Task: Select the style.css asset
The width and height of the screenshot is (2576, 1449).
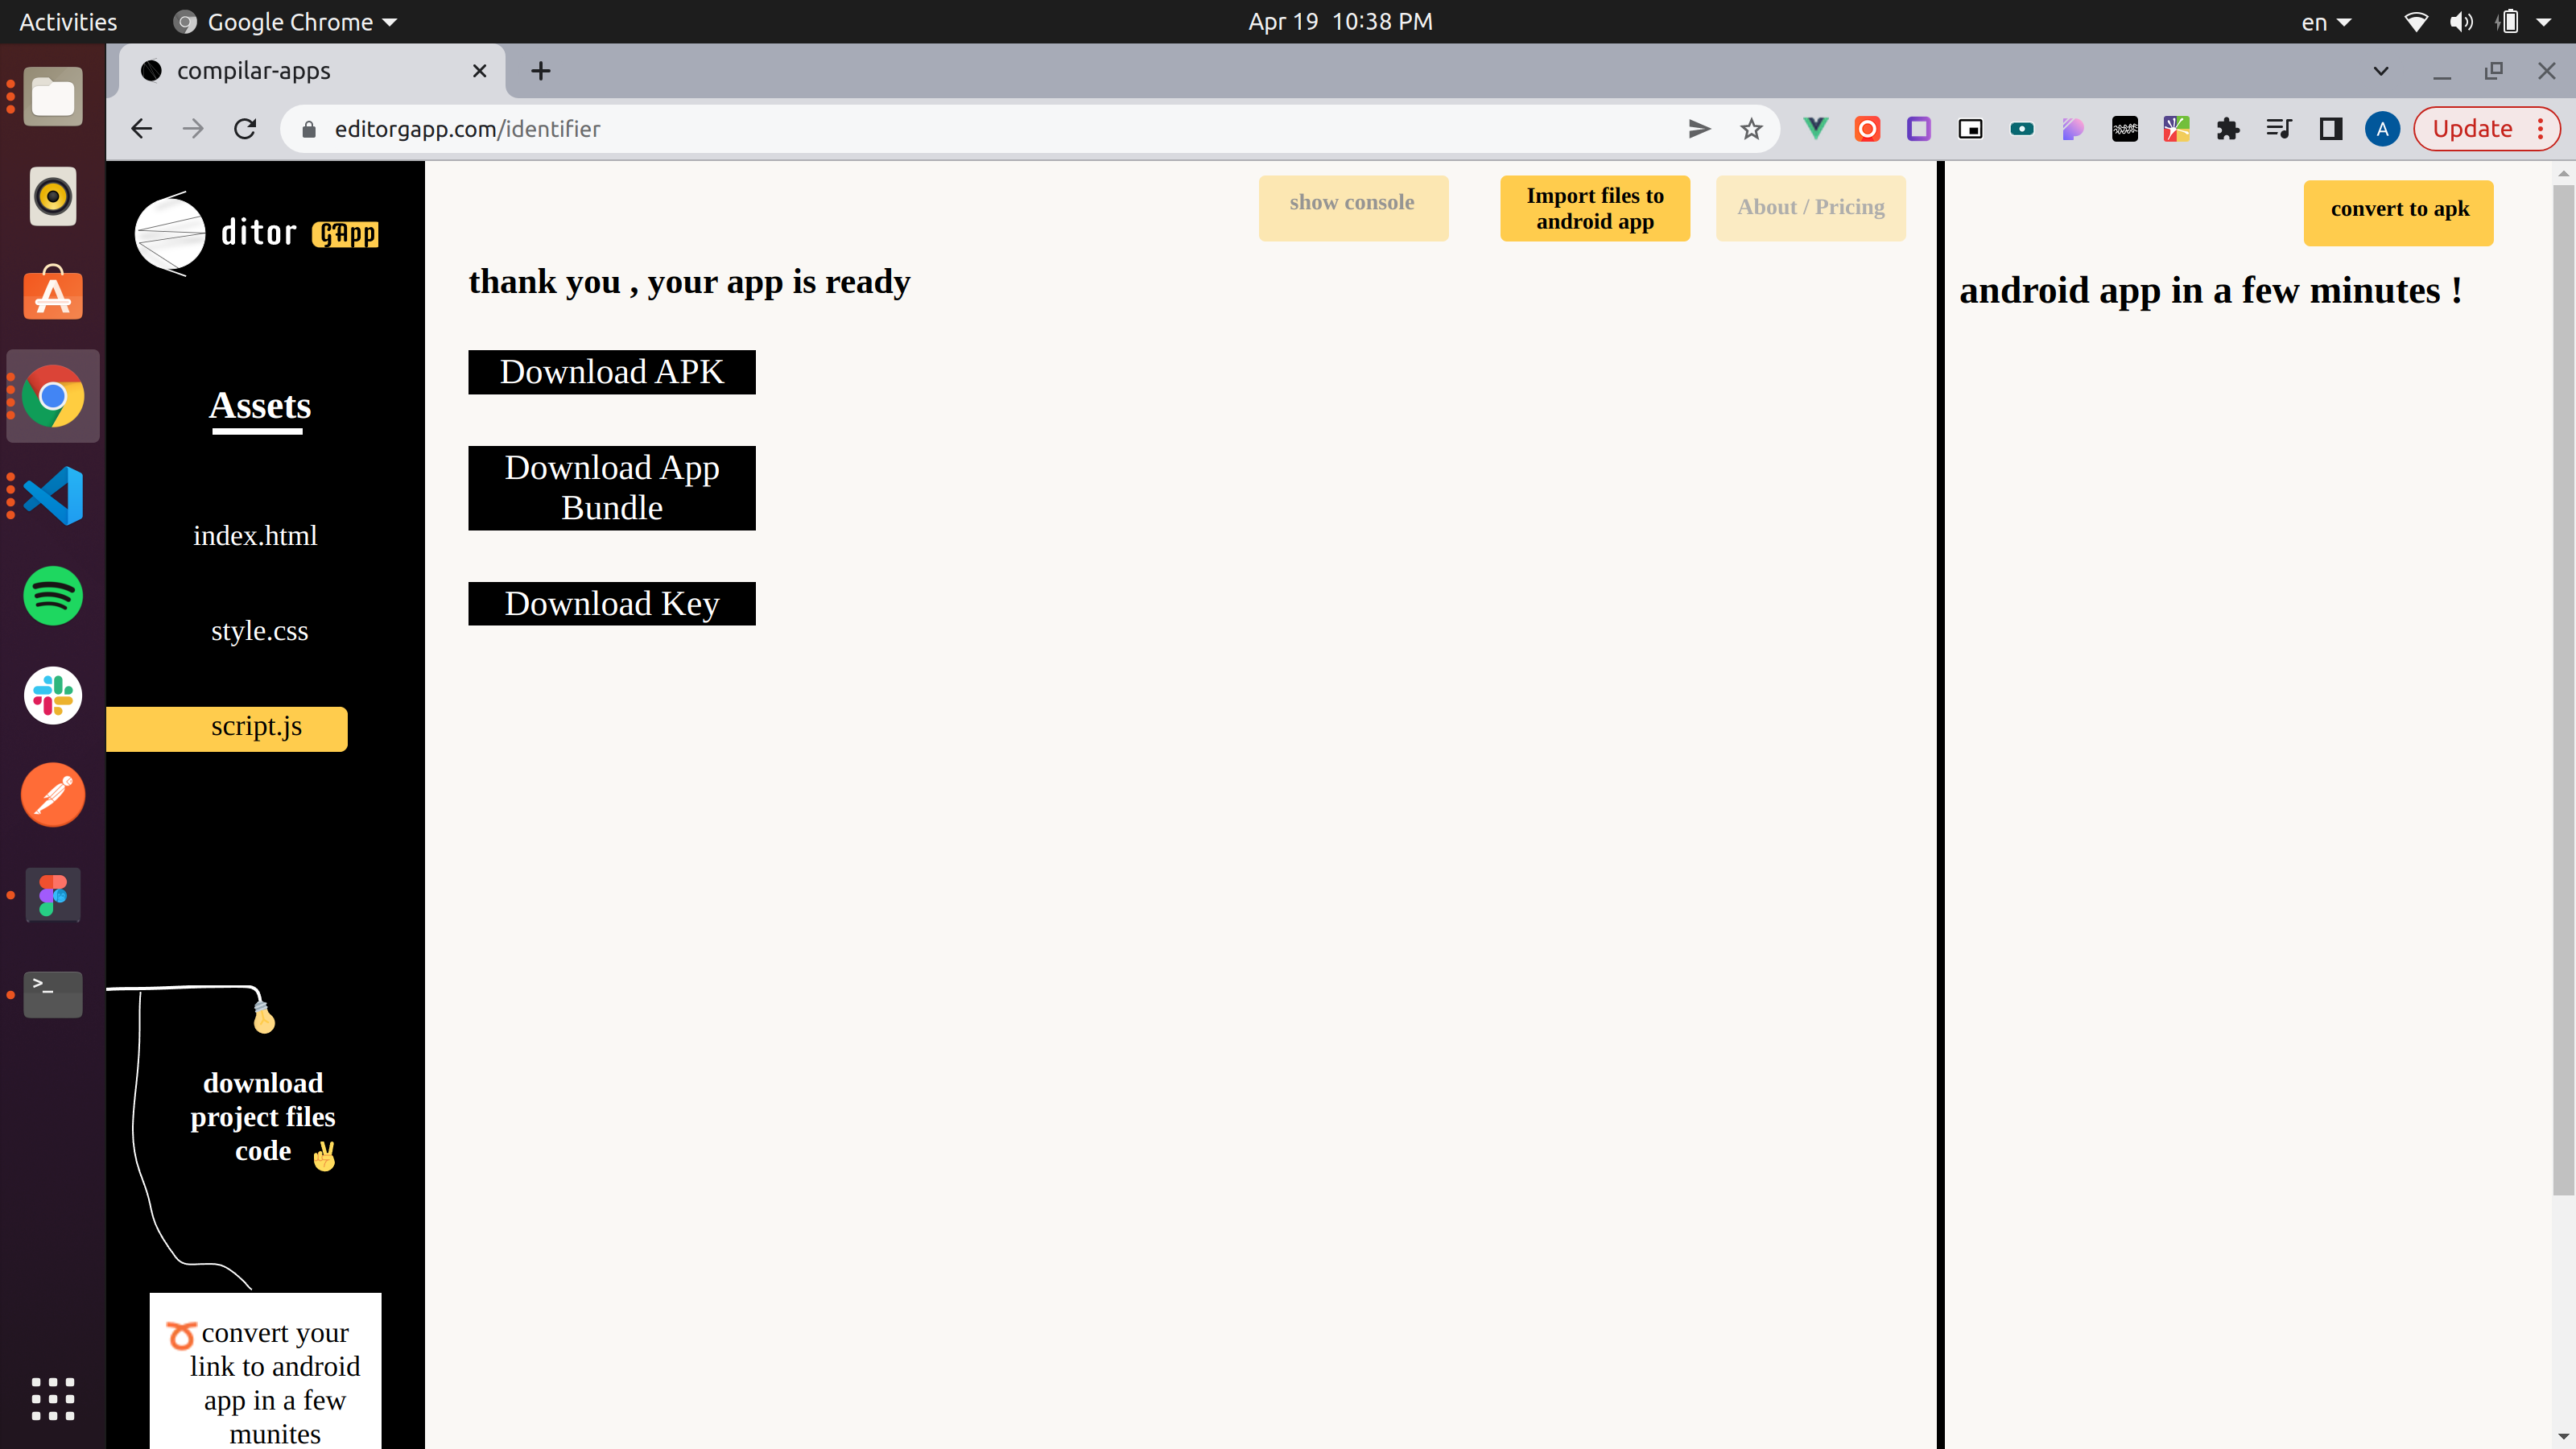Action: coord(259,630)
